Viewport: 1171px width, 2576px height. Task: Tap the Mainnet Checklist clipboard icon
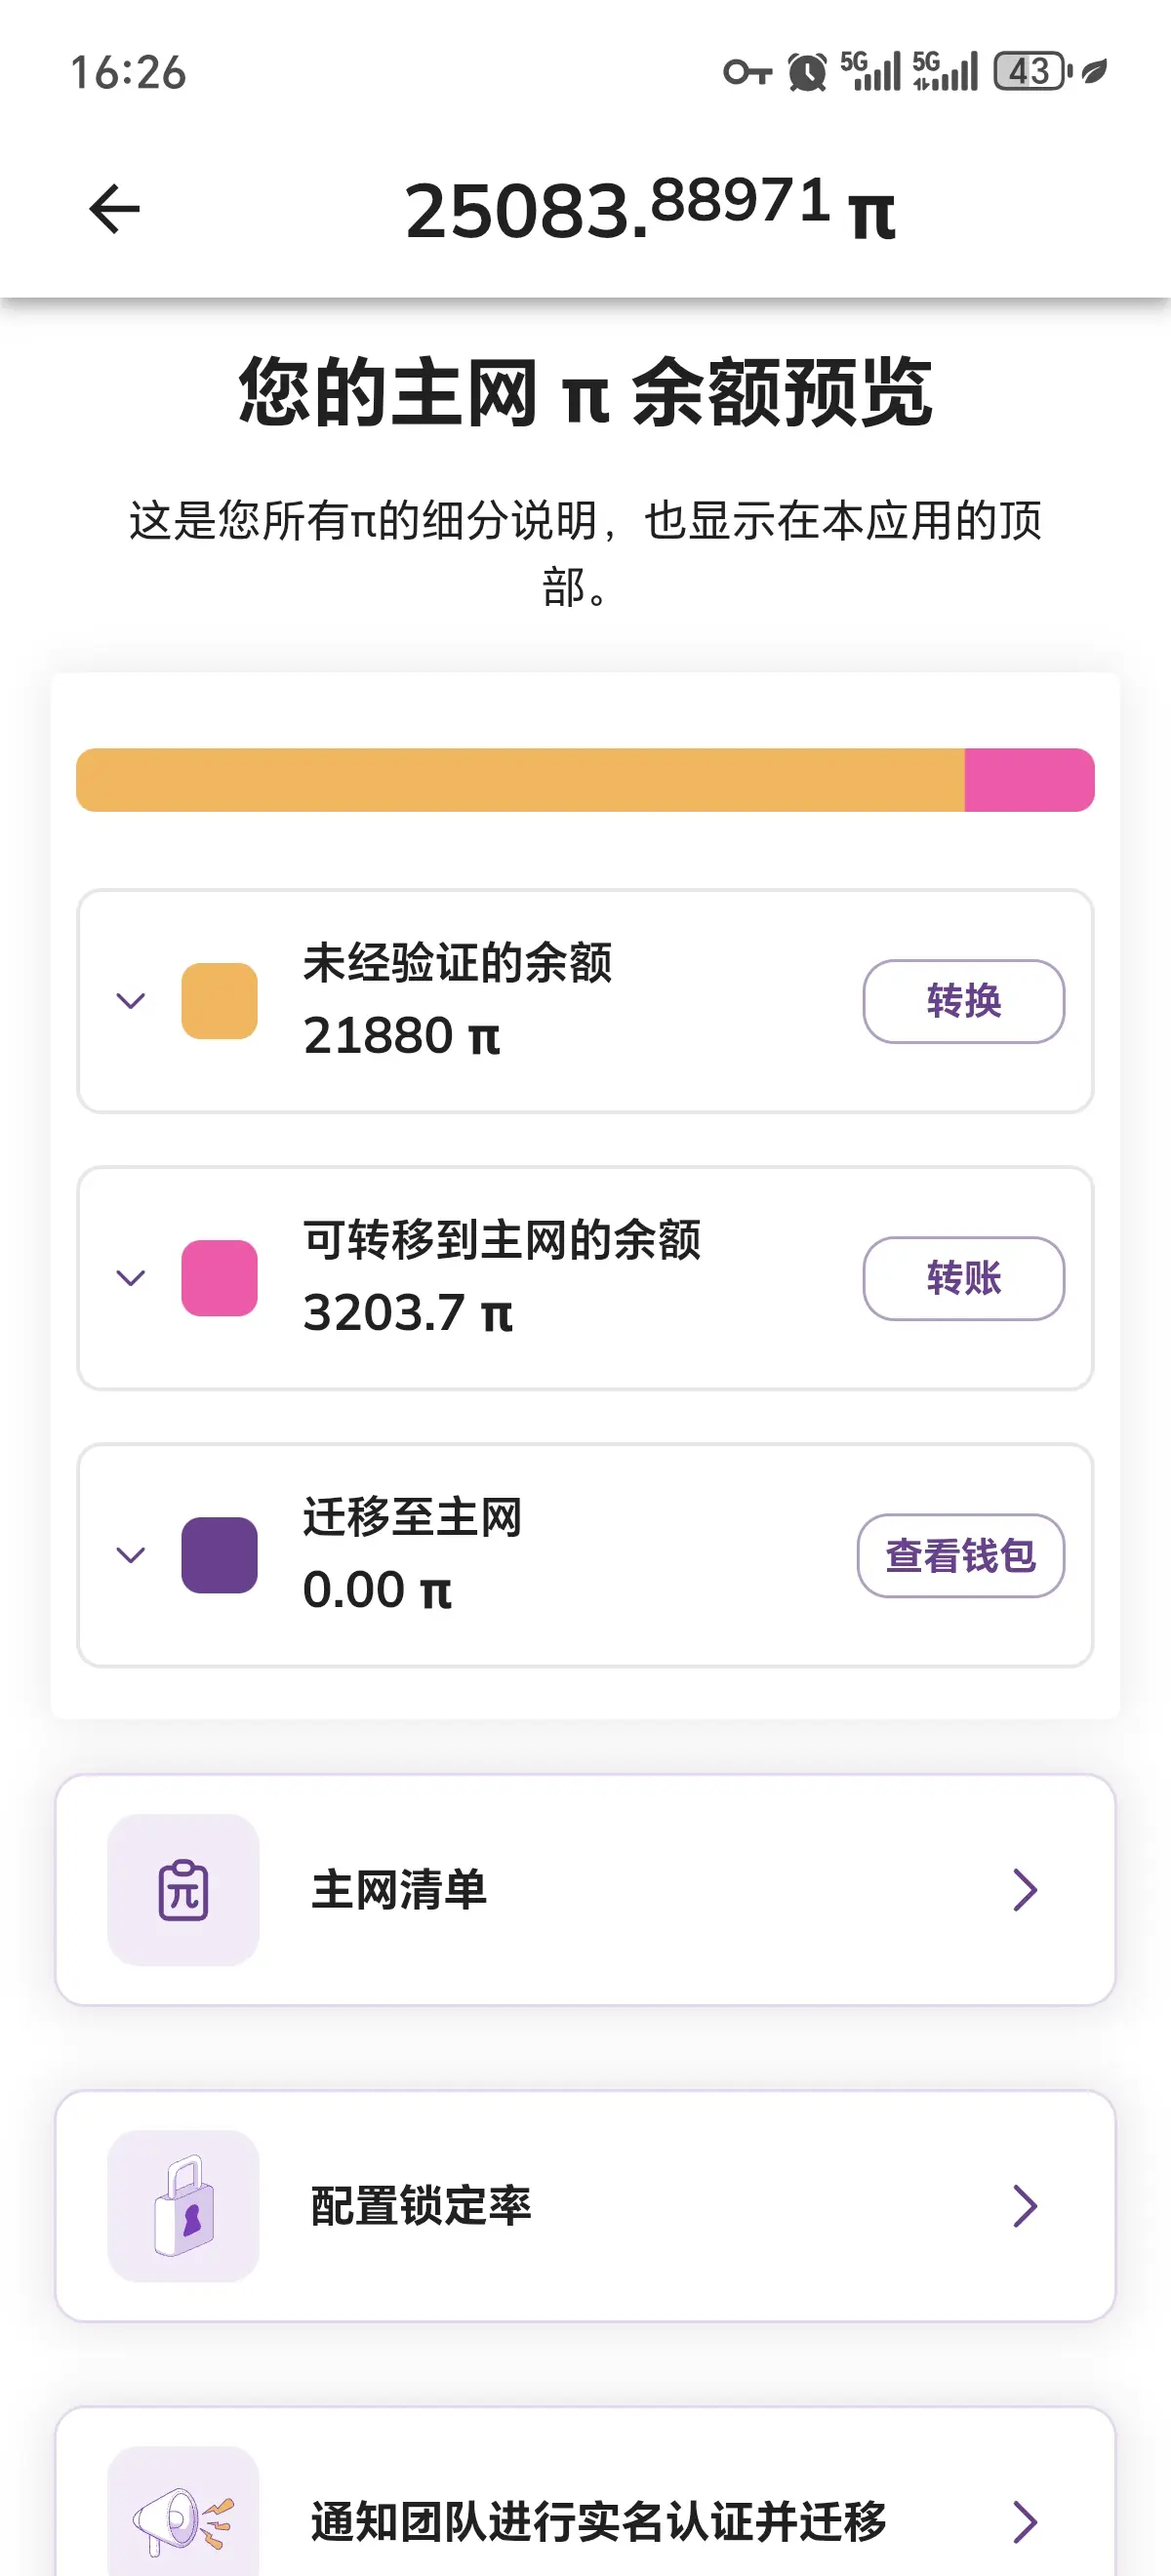183,1889
